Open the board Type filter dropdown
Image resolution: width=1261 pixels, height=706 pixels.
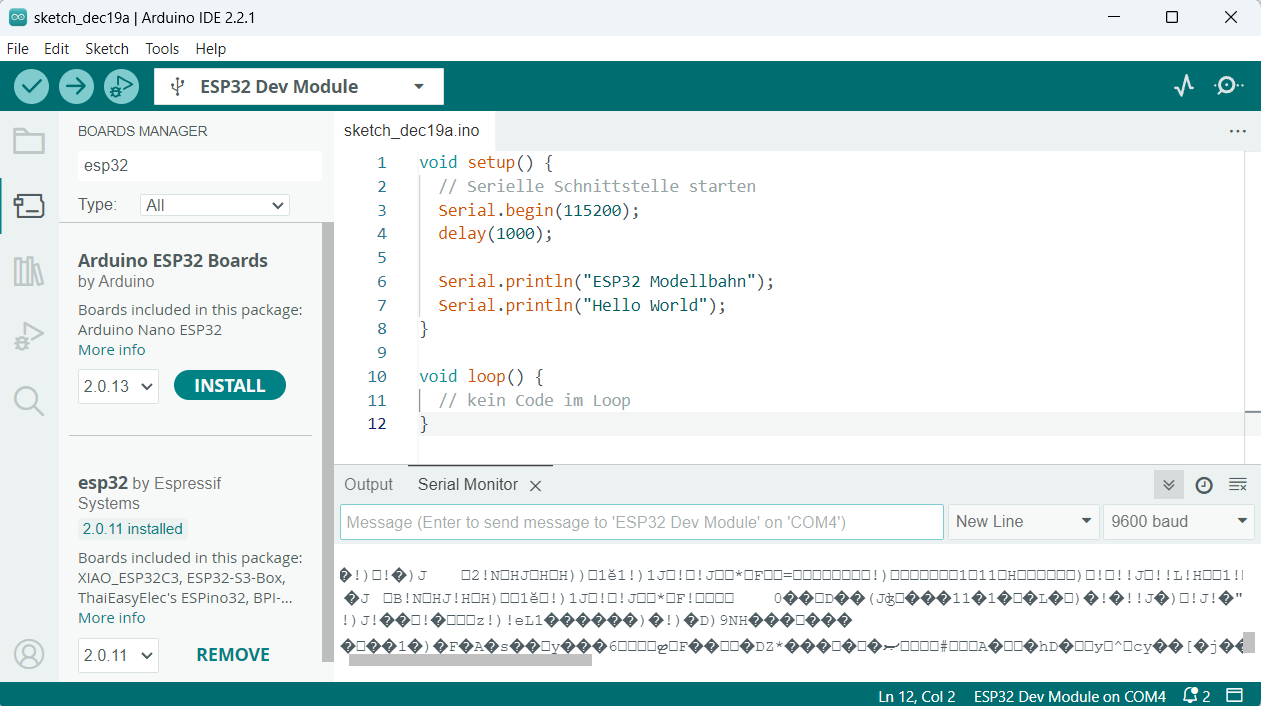point(215,205)
